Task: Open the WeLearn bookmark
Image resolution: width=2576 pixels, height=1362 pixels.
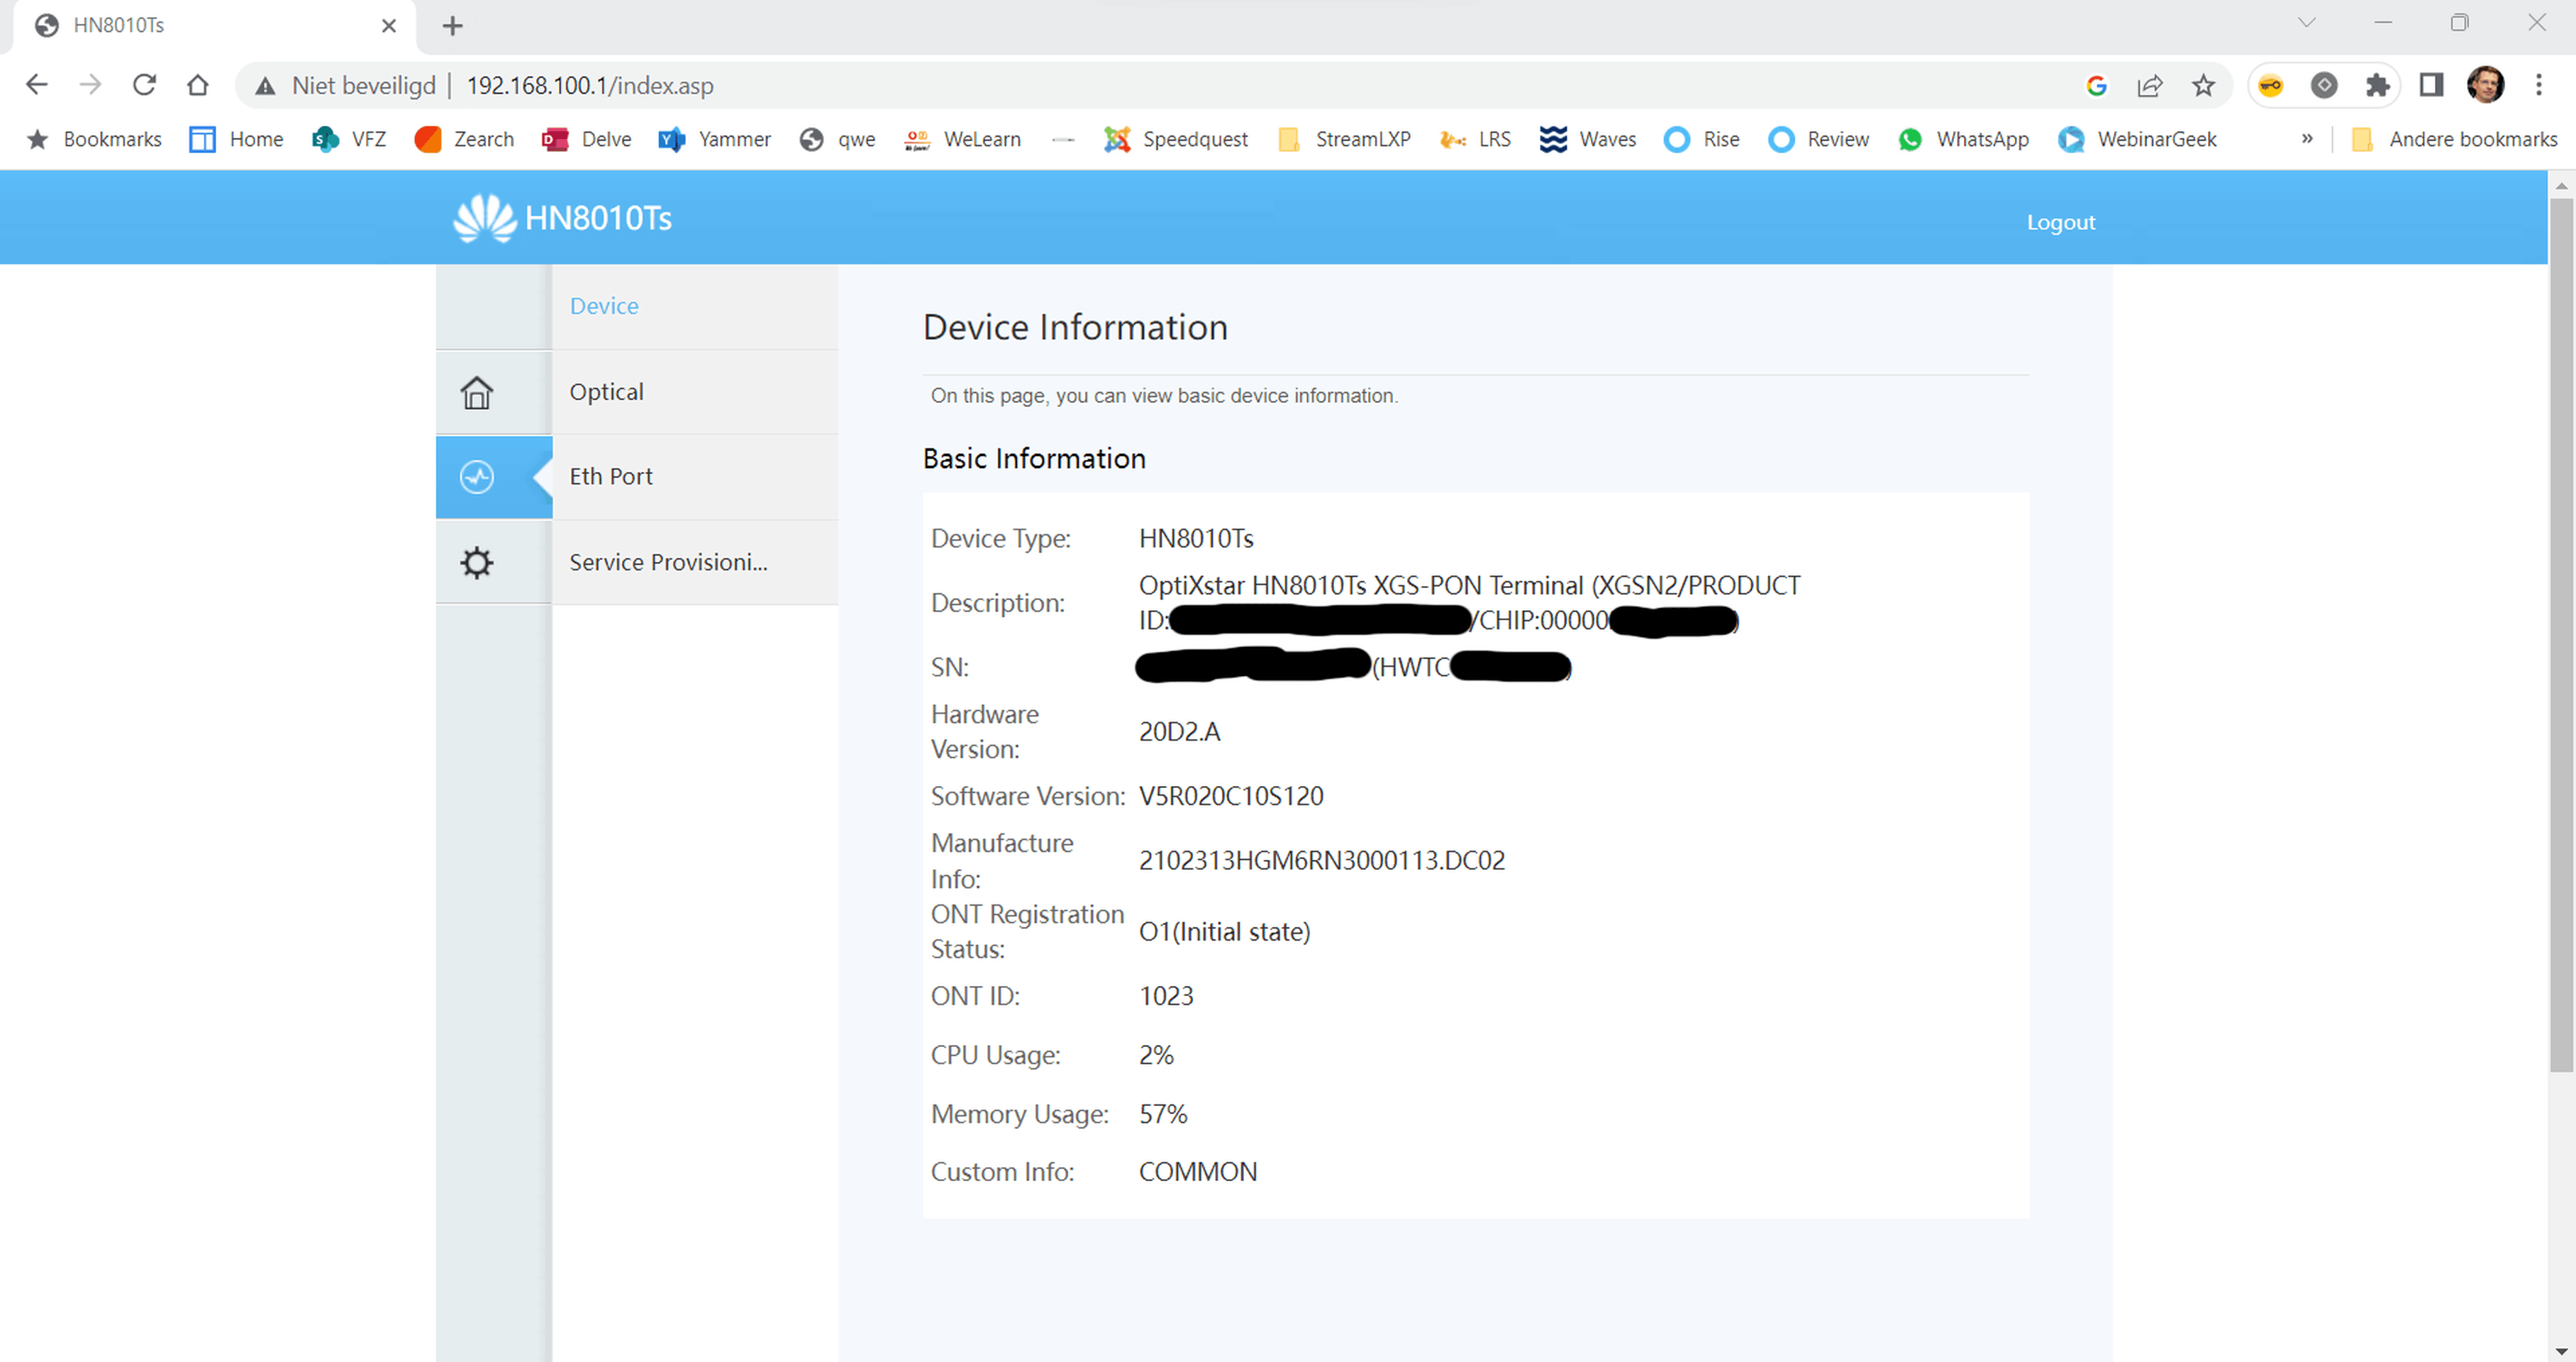Action: coord(962,139)
